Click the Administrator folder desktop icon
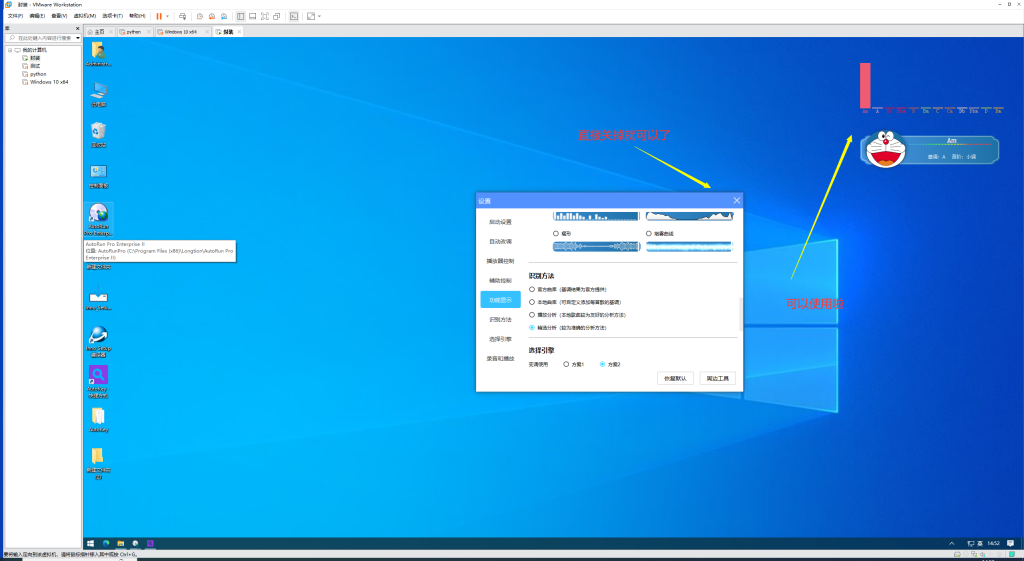Image resolution: width=1024 pixels, height=561 pixels. tap(99, 54)
